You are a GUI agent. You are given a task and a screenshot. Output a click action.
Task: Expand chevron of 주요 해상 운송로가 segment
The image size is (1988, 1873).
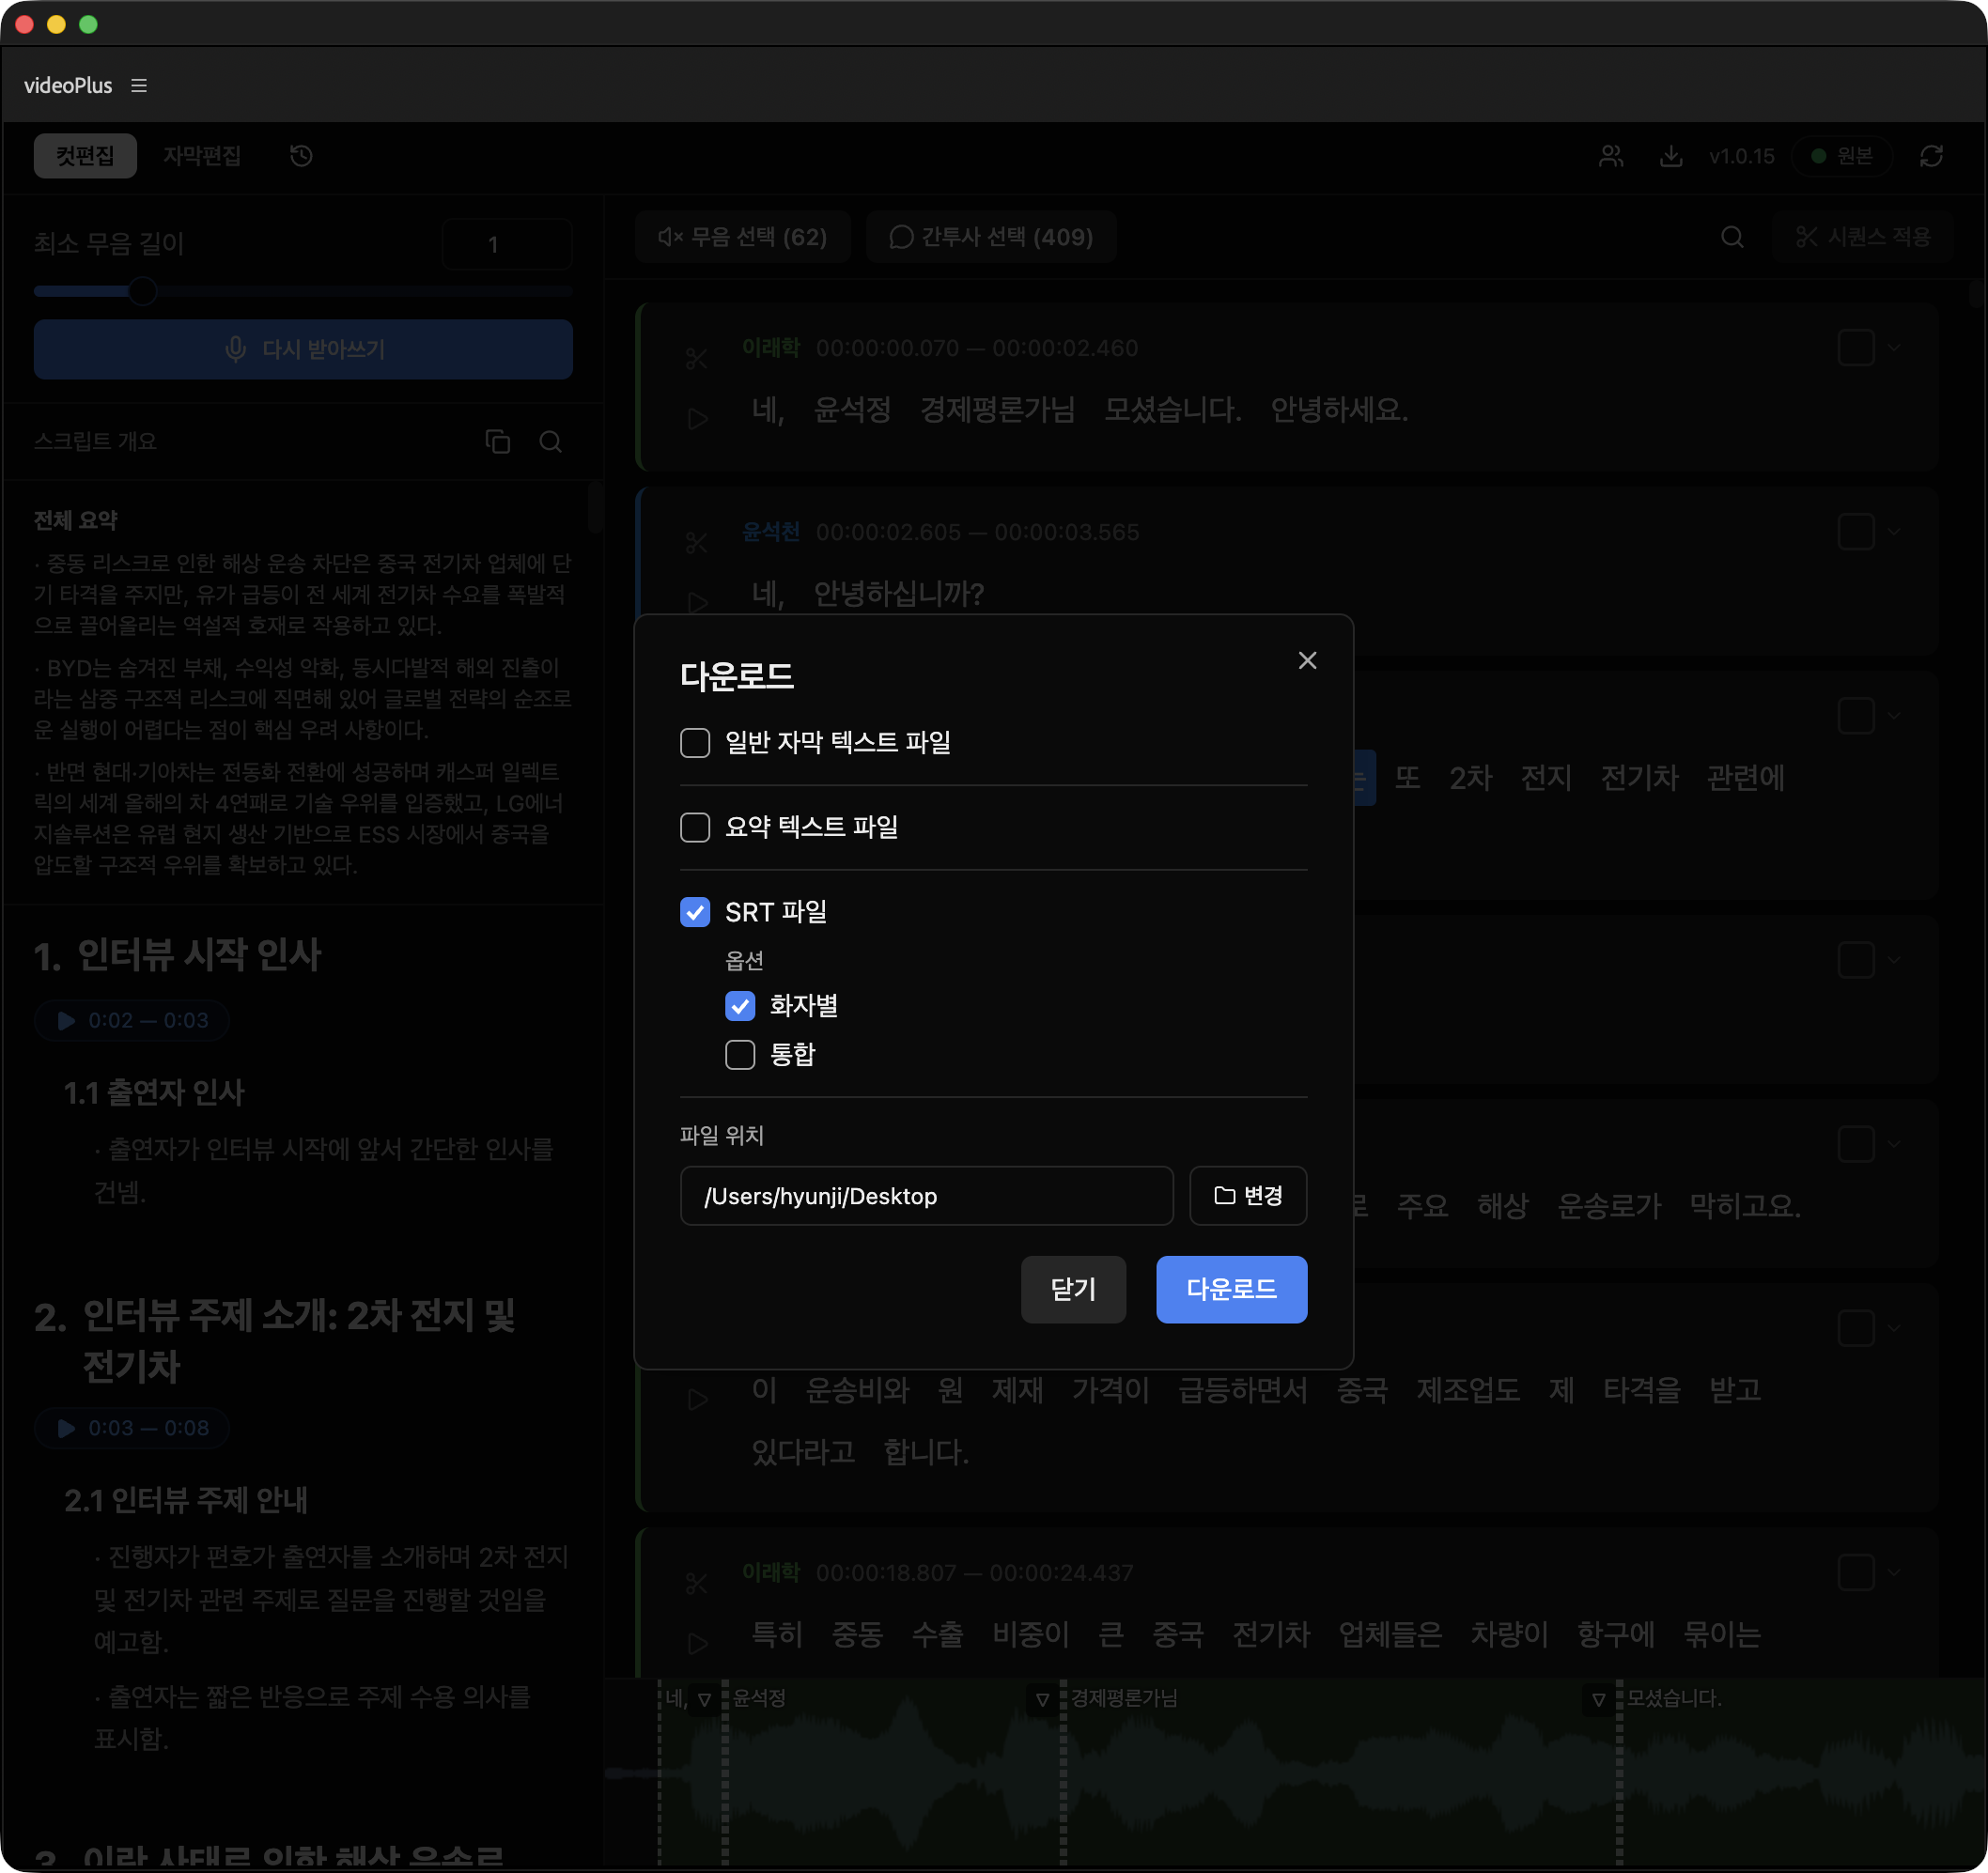1894,1144
